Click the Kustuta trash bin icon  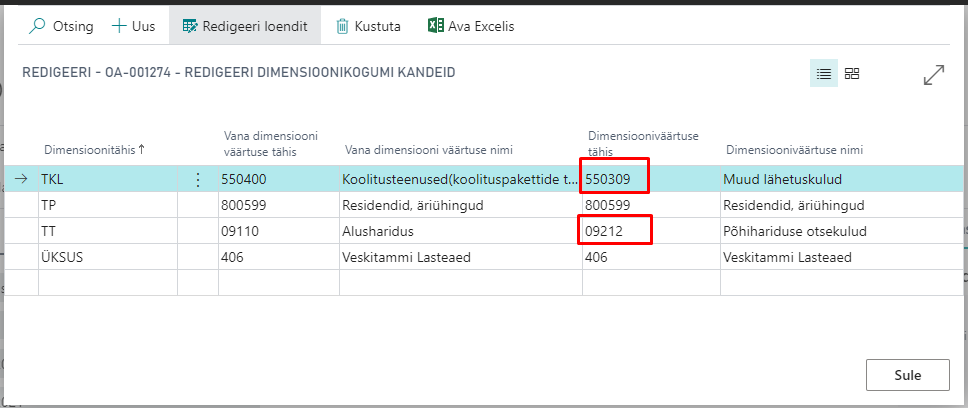tap(342, 27)
